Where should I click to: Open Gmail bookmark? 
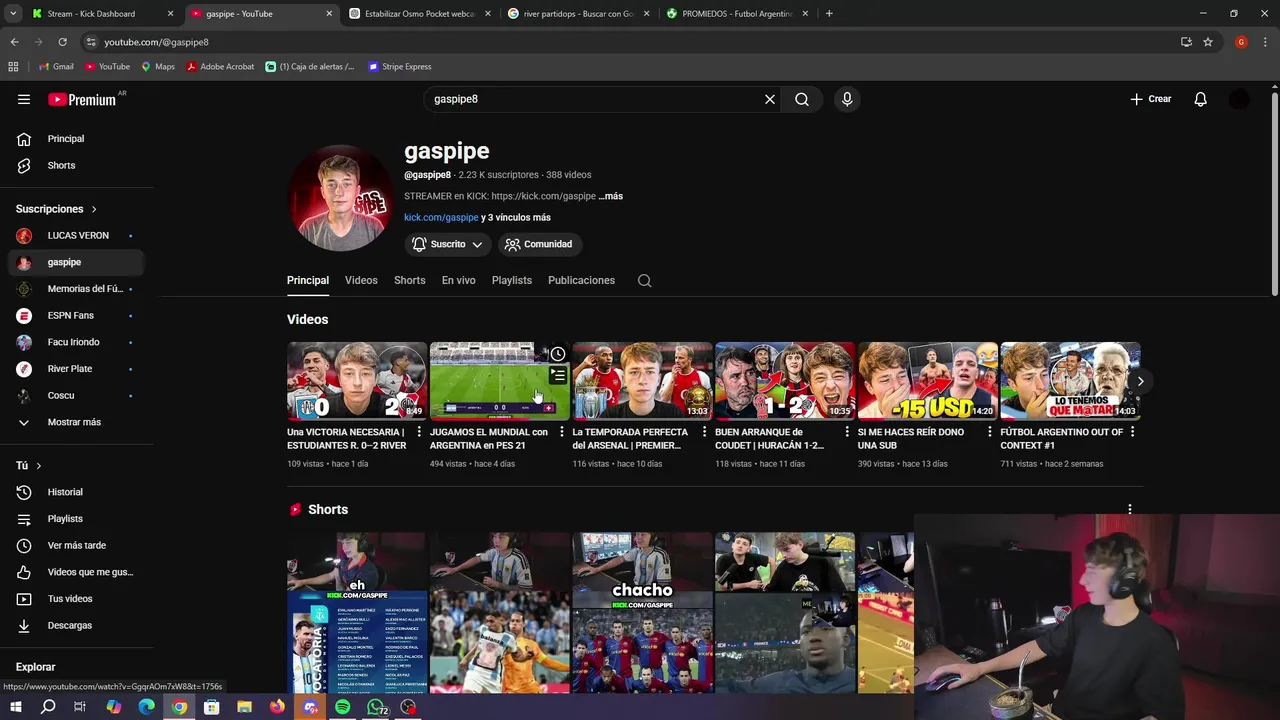(56, 67)
